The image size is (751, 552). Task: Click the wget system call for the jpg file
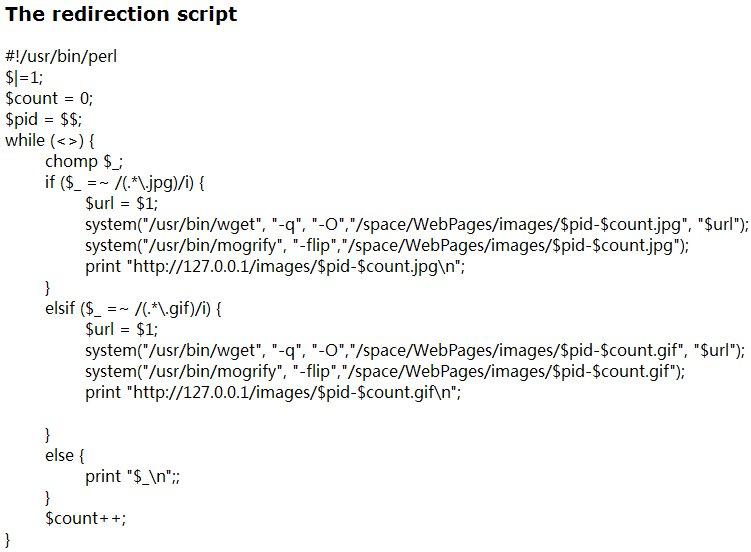pos(416,225)
